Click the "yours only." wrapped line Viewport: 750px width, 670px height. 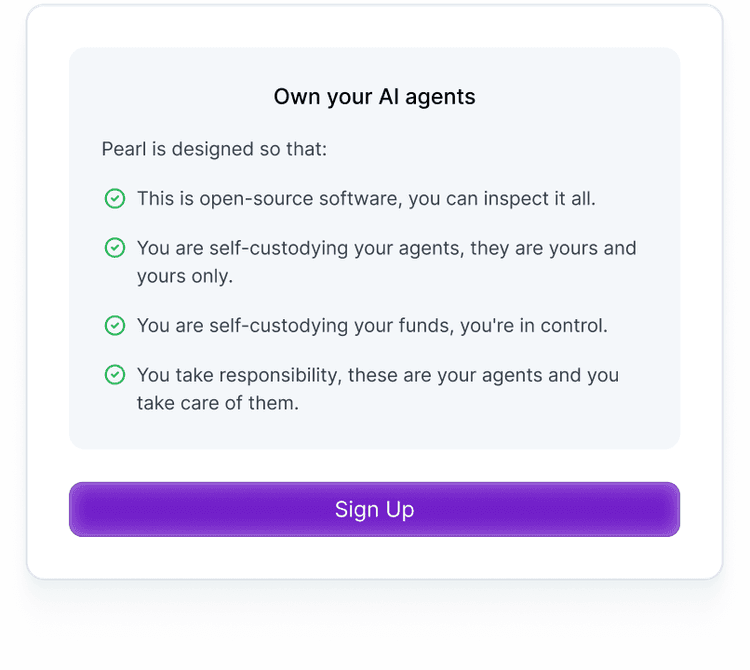point(185,276)
